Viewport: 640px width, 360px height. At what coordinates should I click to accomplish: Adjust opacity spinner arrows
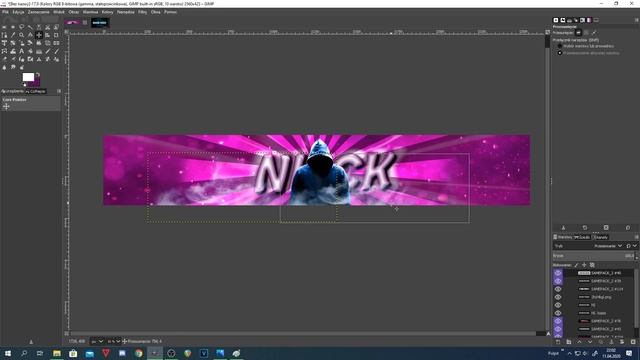pos(637,256)
